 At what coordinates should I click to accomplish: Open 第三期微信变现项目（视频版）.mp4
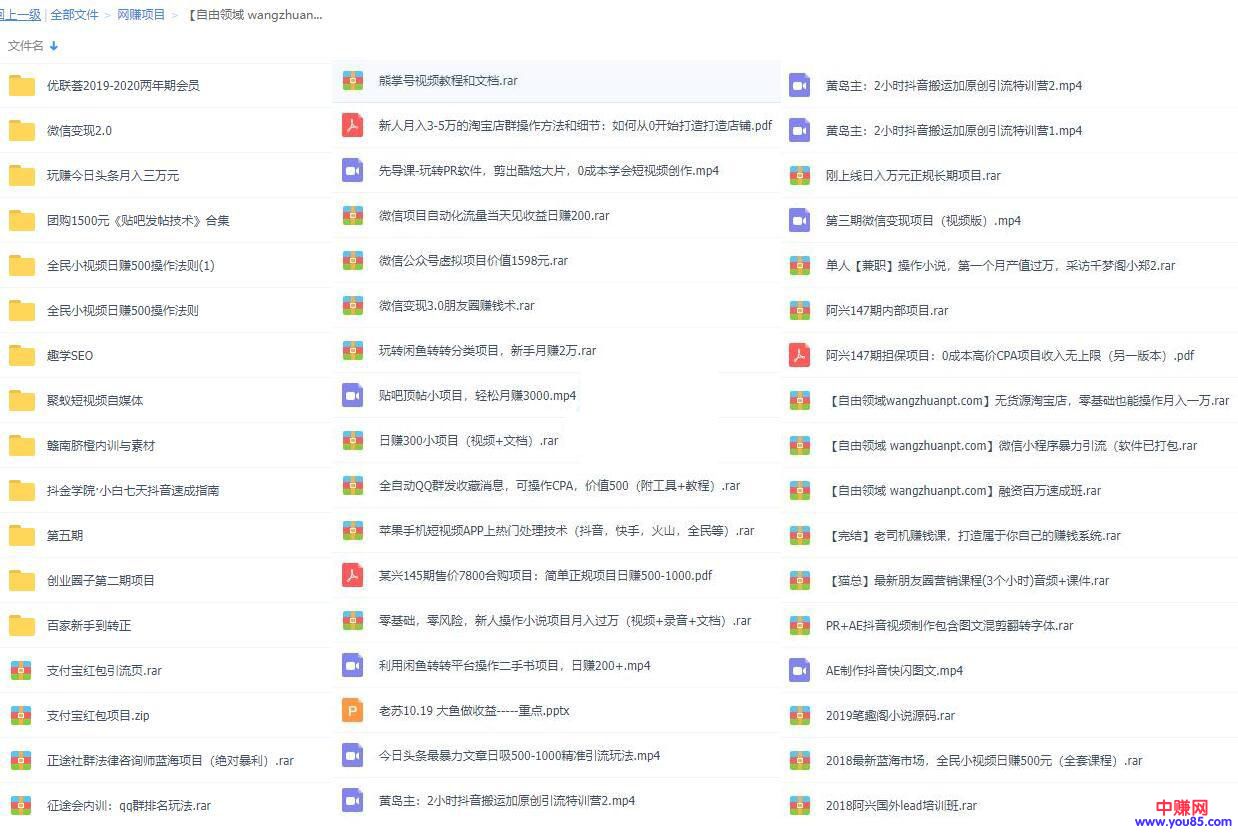tap(923, 220)
